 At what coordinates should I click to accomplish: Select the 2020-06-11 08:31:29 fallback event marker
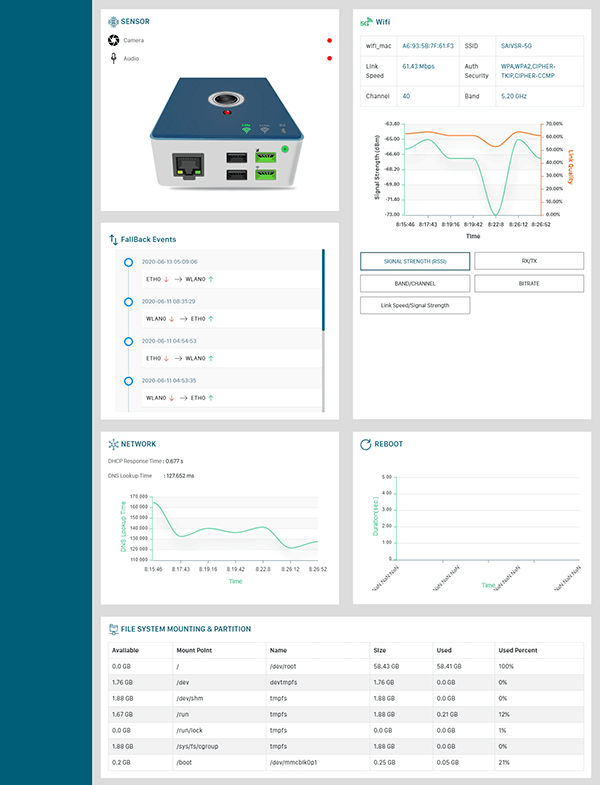coord(128,301)
